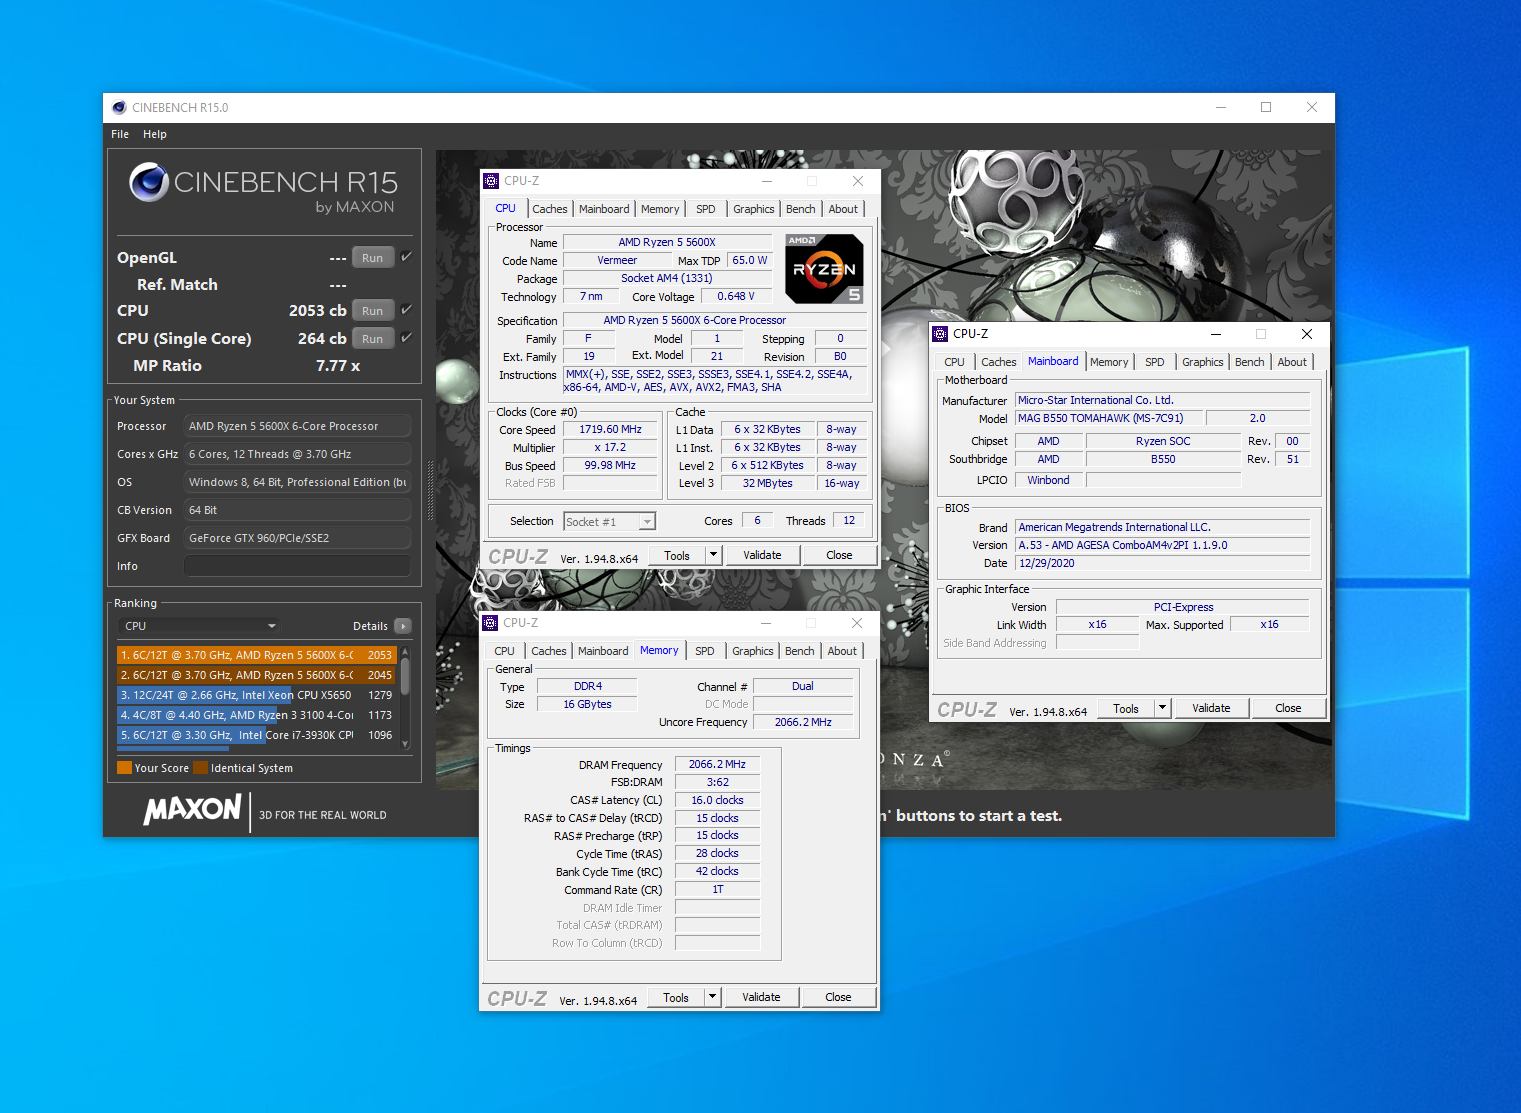Click Validate in the CPU tab window
Screen dimensions: 1521x1113
[x=762, y=555]
